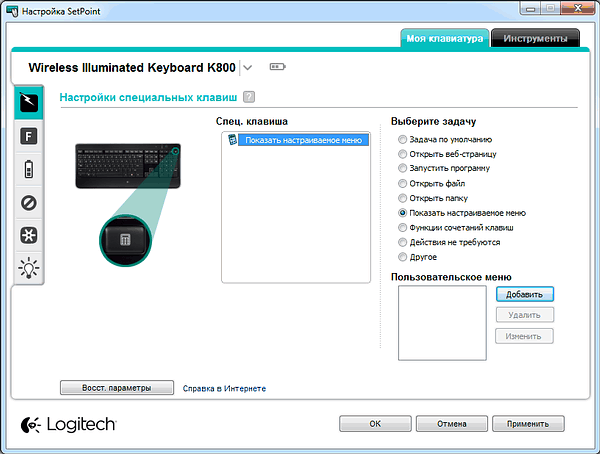Open special keys settings sidebar icon
Image resolution: width=600 pixels, height=454 pixels.
point(29,102)
